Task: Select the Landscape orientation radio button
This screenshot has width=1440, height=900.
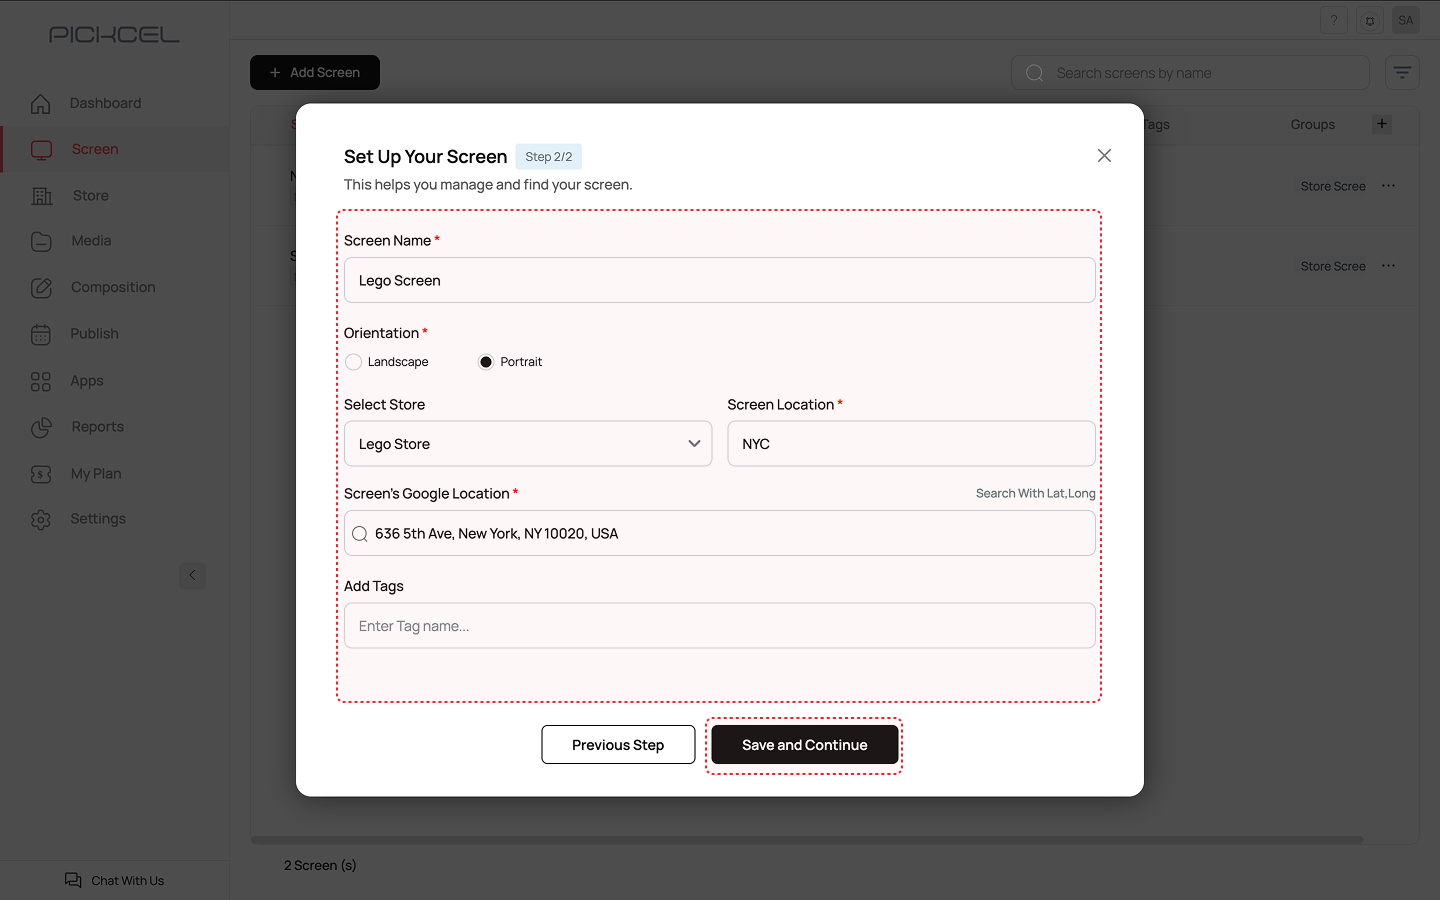Action: 354,362
